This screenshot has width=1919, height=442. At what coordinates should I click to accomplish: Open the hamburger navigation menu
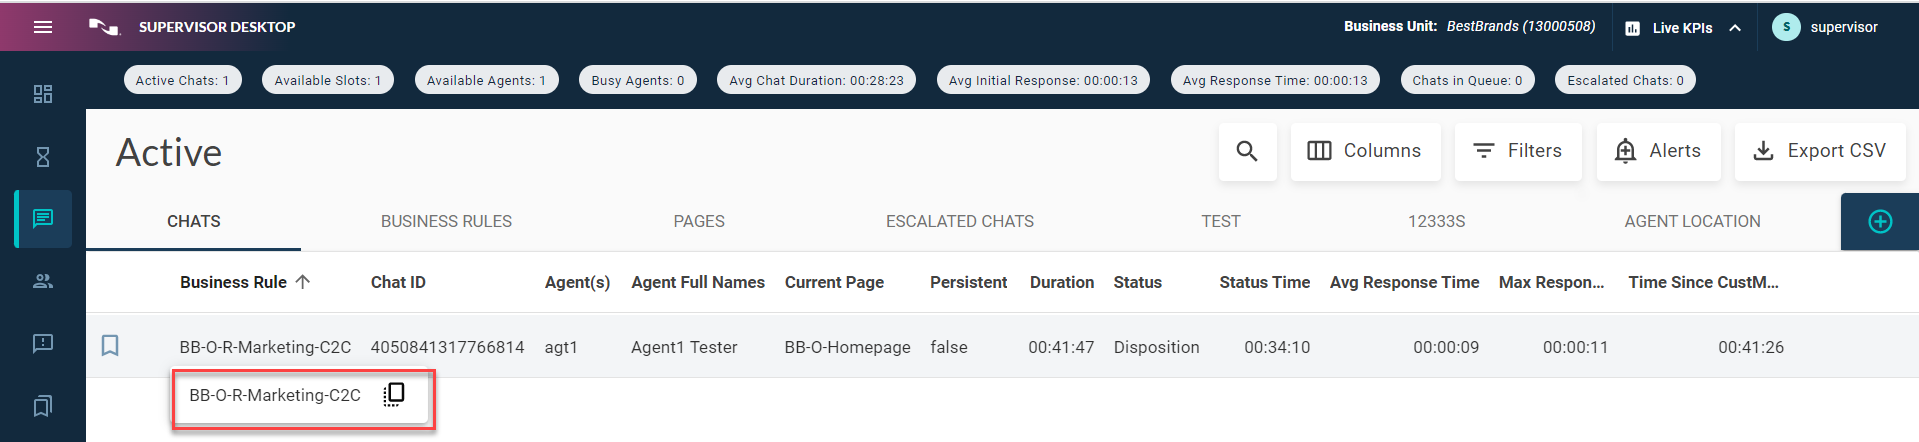click(43, 27)
